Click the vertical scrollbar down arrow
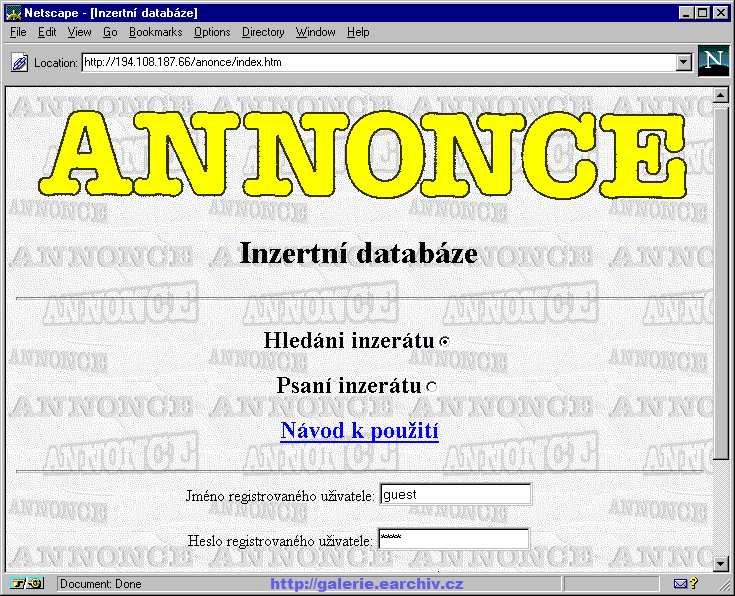Screen dimensions: 735x596 coord(720,563)
